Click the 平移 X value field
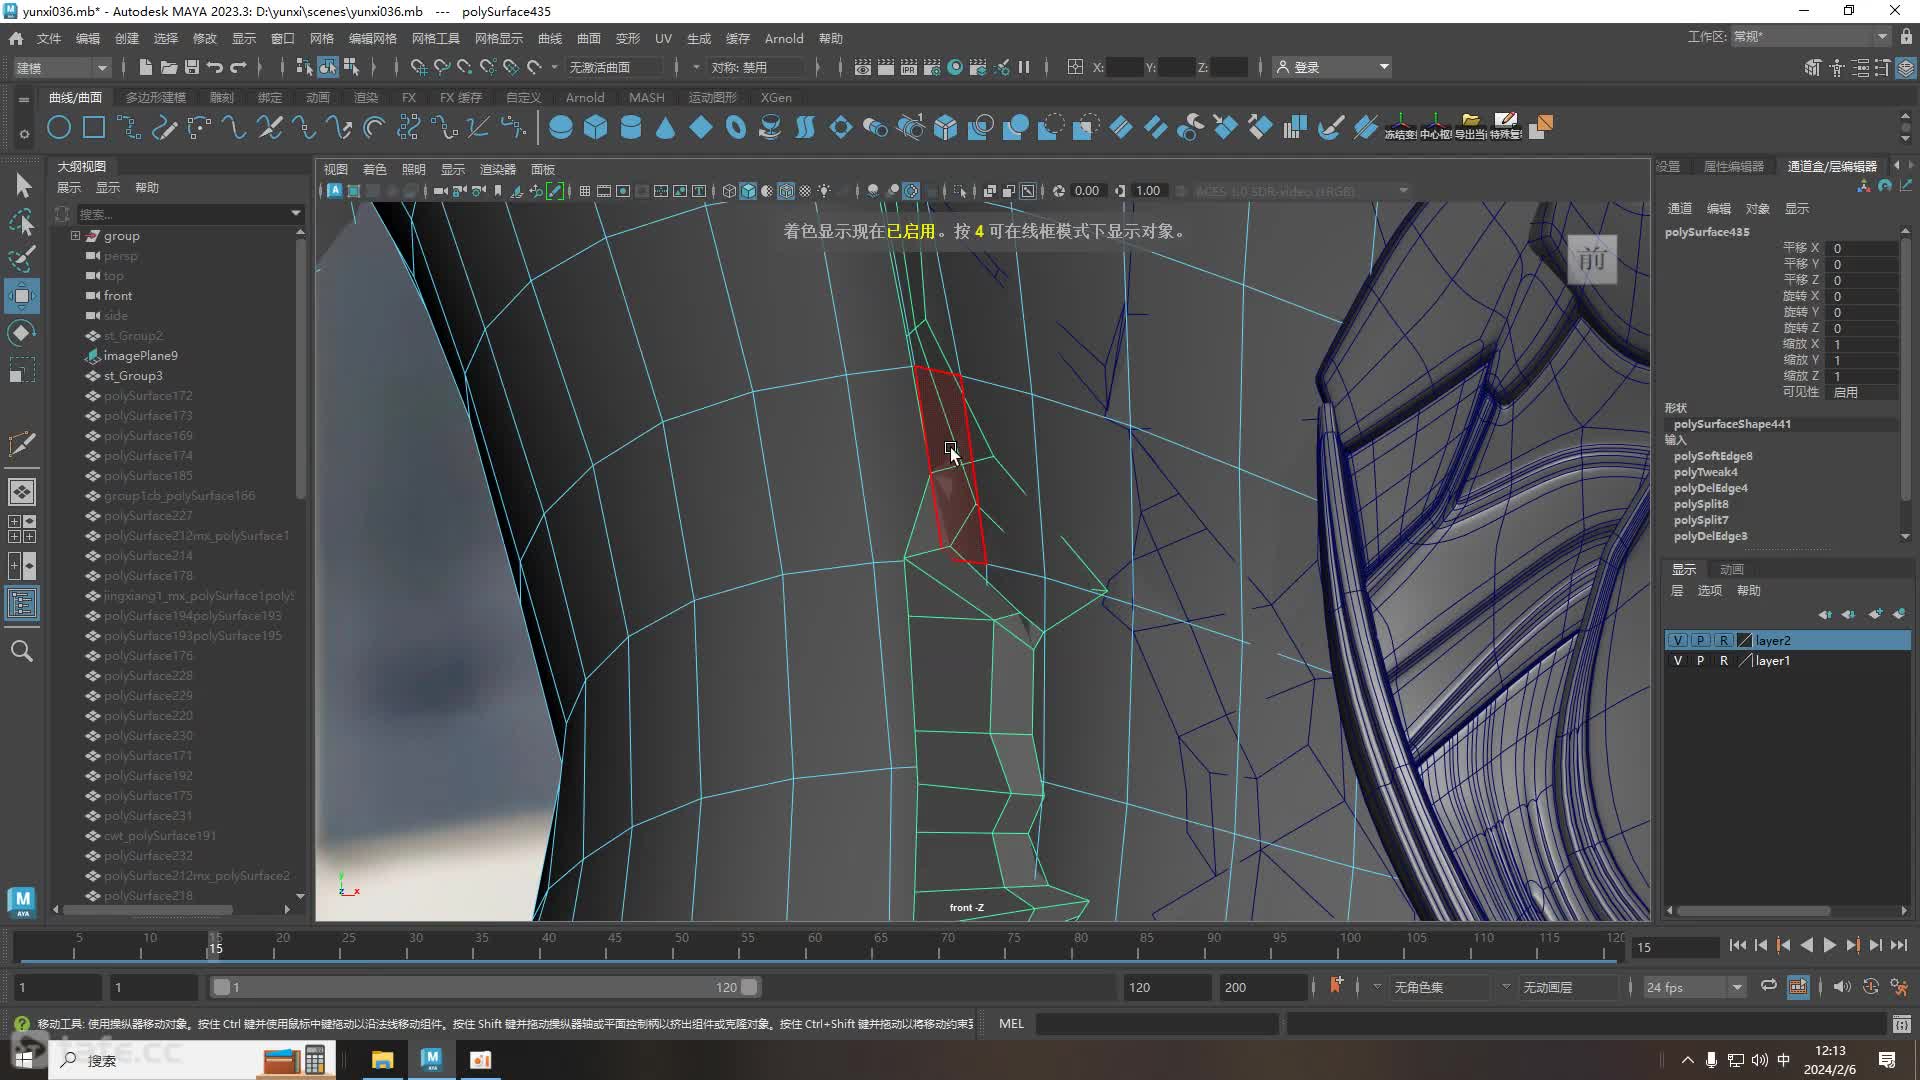This screenshot has height=1080, width=1920. (1862, 248)
